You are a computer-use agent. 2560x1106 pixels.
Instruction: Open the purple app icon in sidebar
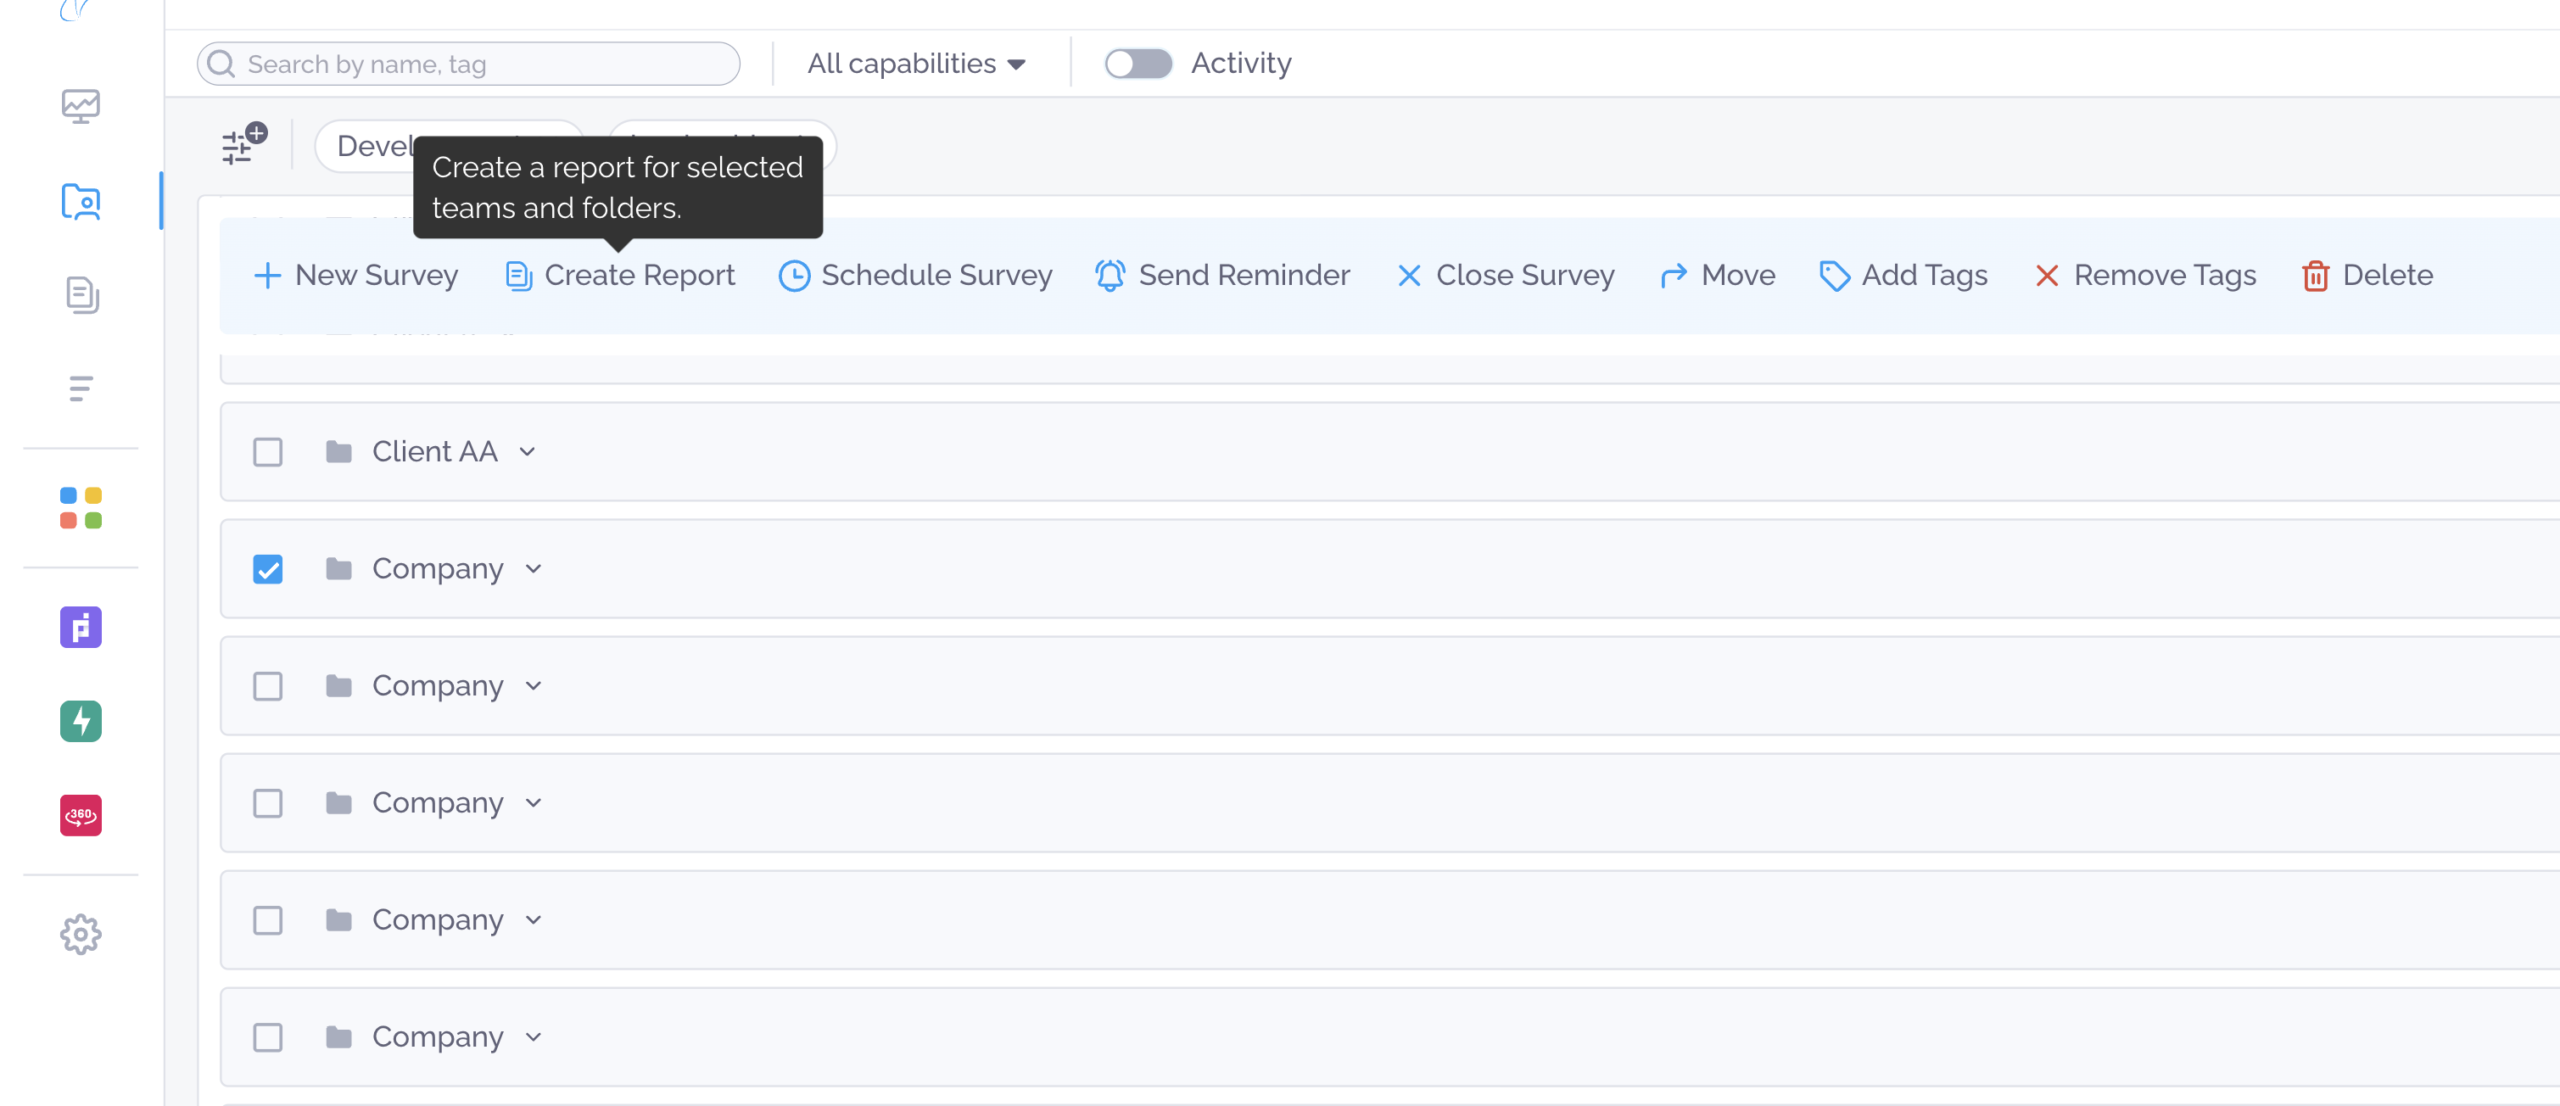[x=80, y=628]
